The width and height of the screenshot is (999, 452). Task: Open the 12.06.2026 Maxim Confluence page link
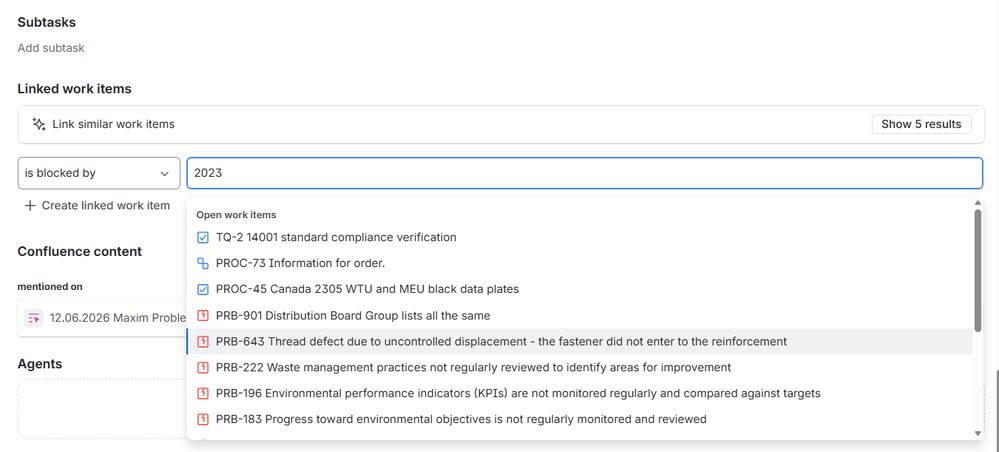pos(118,317)
